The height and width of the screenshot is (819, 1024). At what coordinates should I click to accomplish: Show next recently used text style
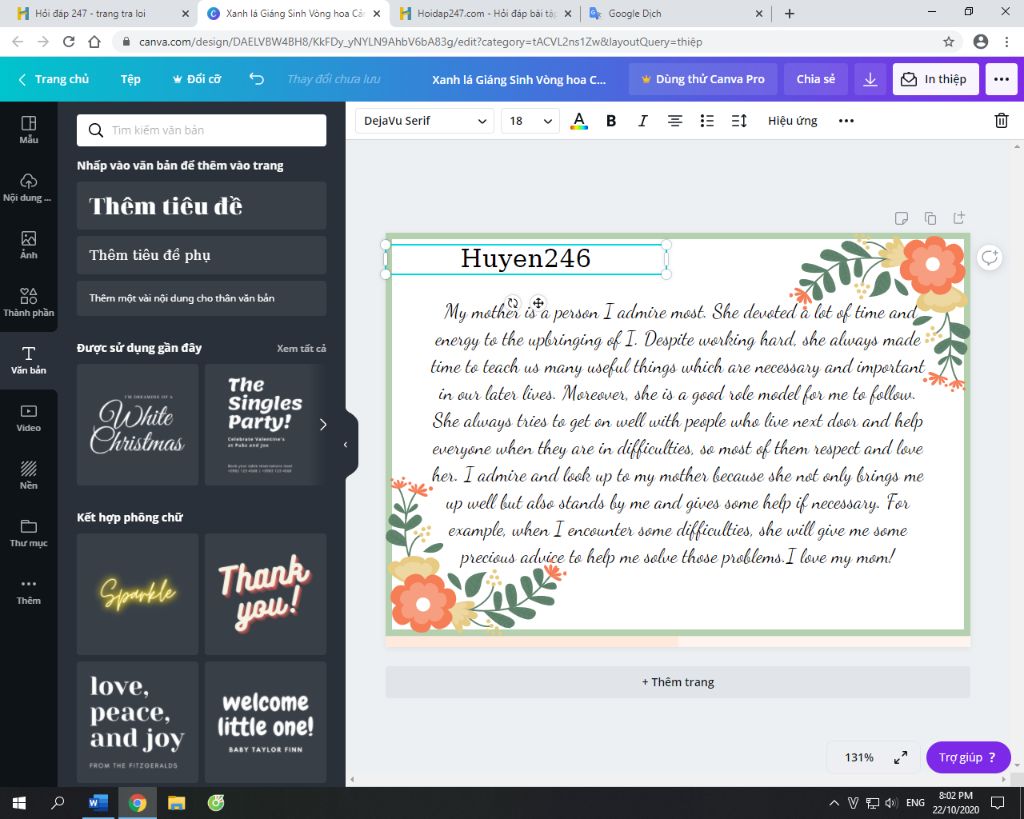[x=323, y=425]
